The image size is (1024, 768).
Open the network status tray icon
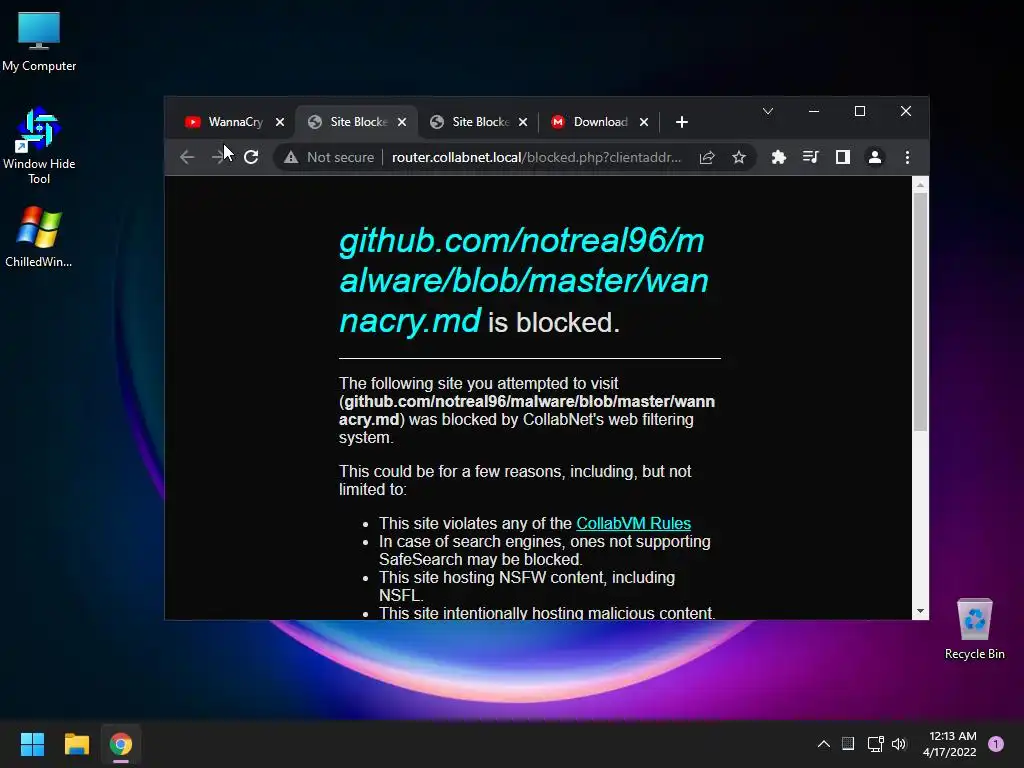(x=875, y=744)
